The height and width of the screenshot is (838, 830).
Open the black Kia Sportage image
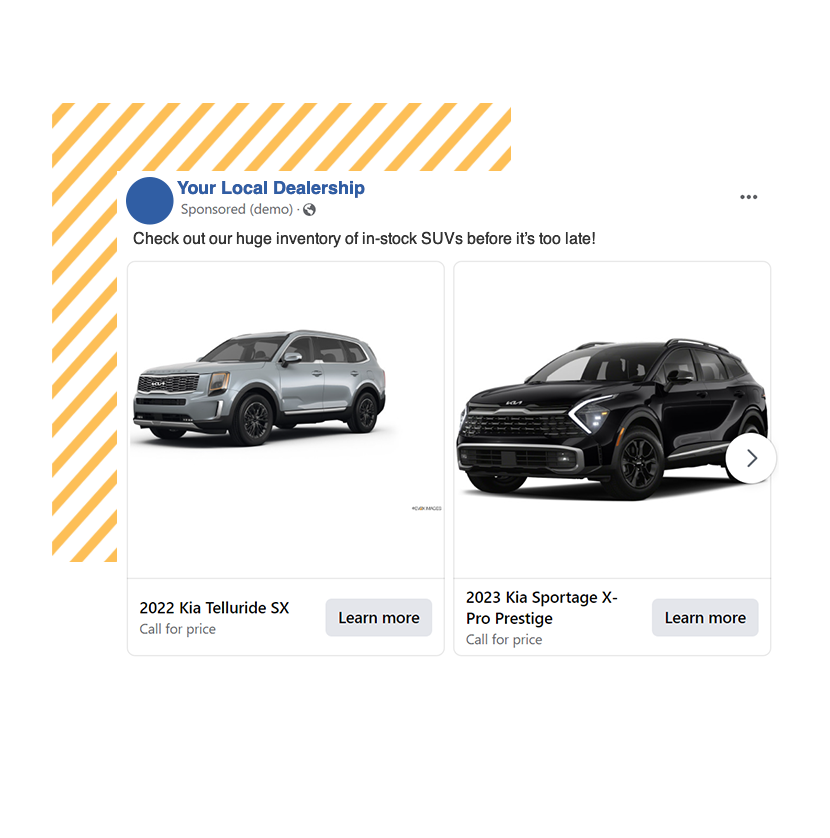(612, 420)
